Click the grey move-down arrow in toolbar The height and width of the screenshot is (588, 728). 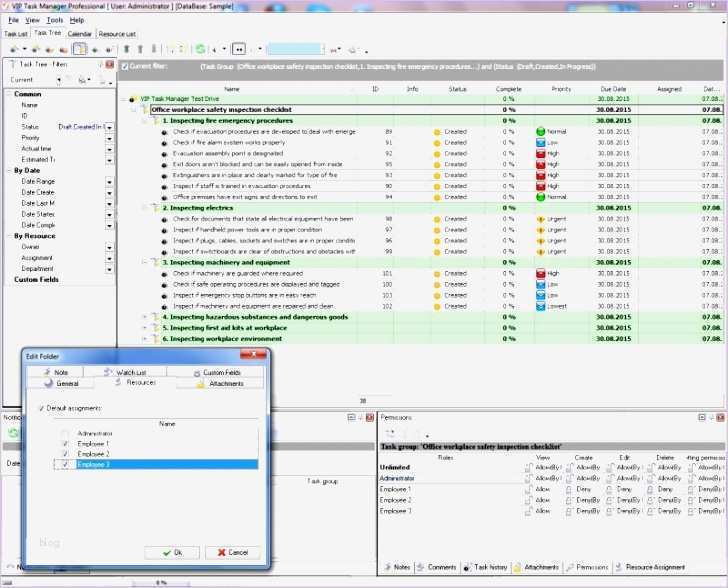click(154, 49)
